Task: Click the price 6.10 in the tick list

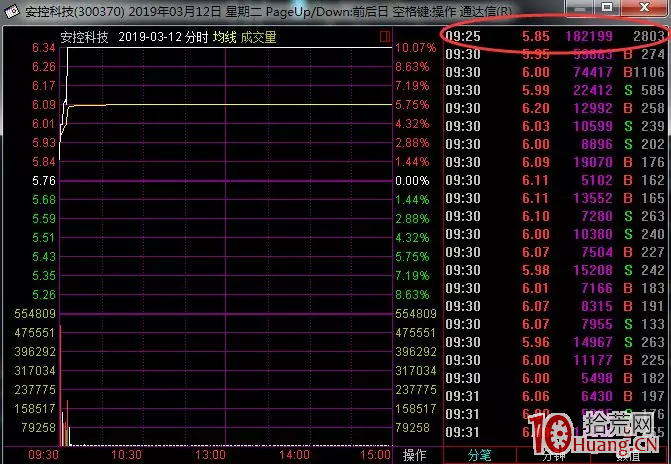Action: pyautogui.click(x=536, y=216)
